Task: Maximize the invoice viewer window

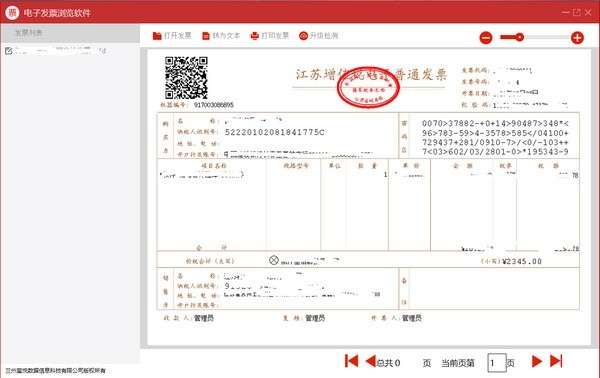Action: [577, 13]
